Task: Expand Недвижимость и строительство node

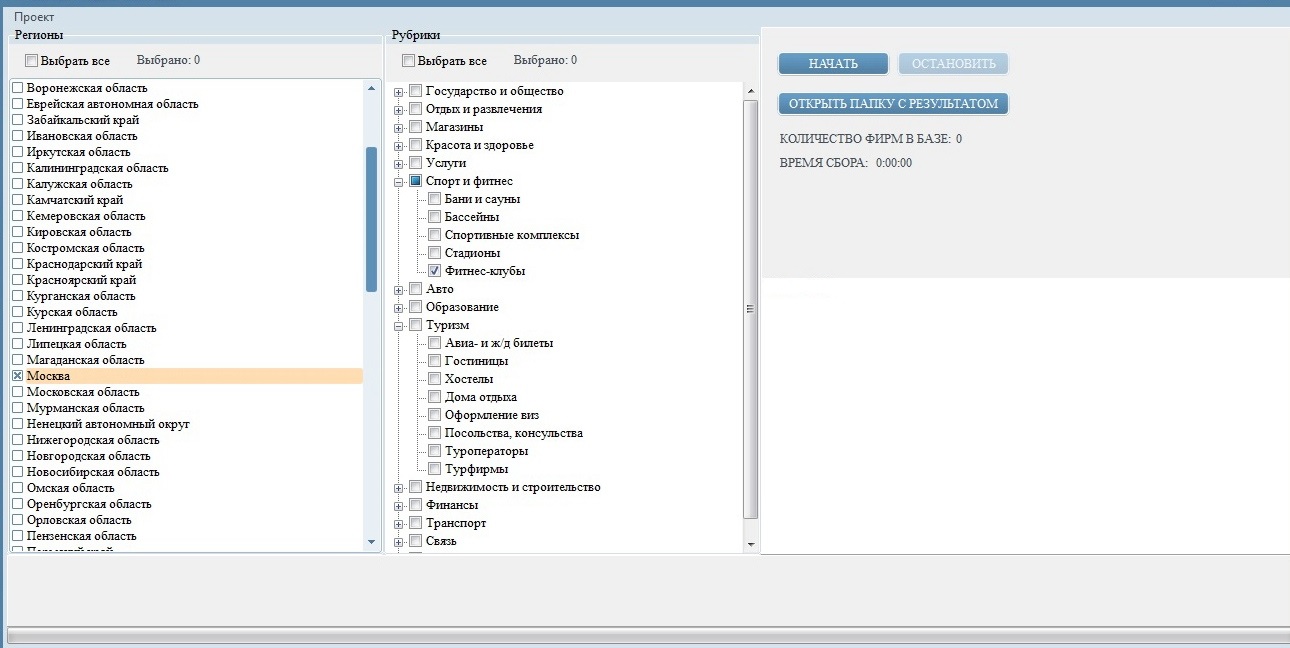Action: pos(399,488)
